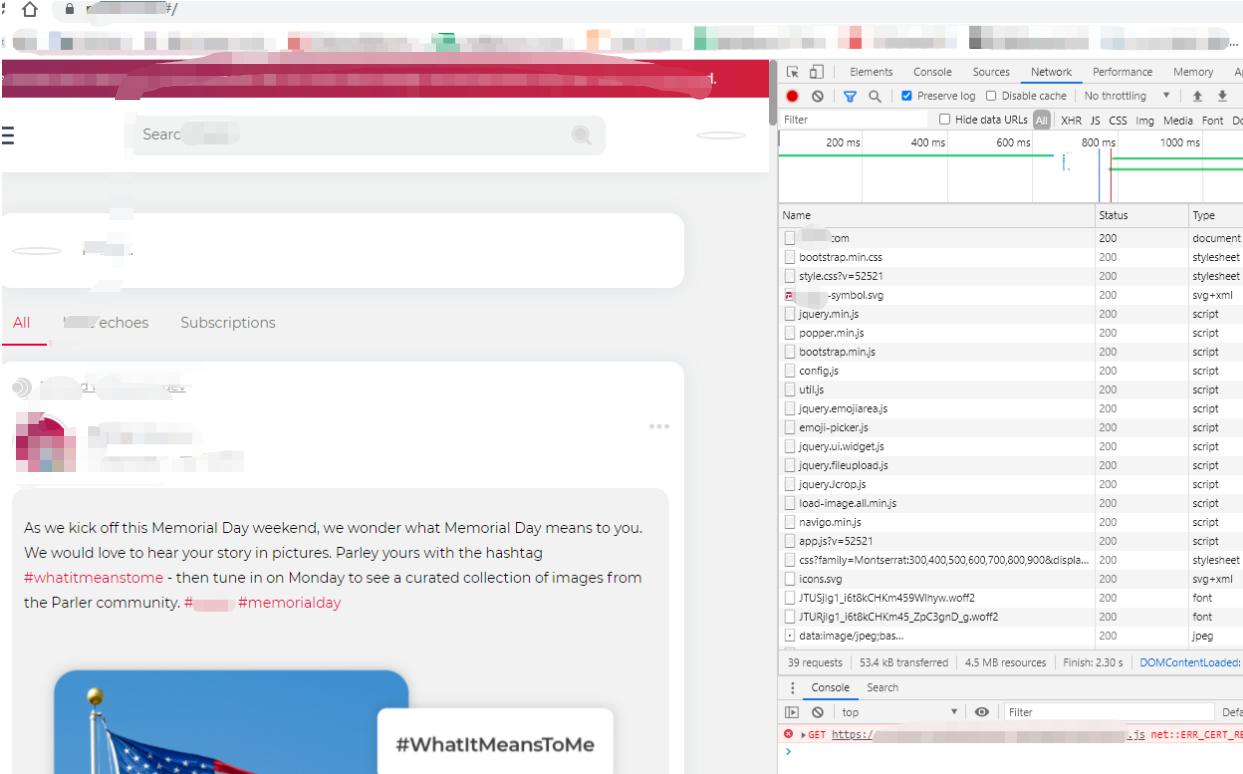This screenshot has width=1243, height=774.
Task: Click the import HAR file arrow
Action: [1197, 96]
